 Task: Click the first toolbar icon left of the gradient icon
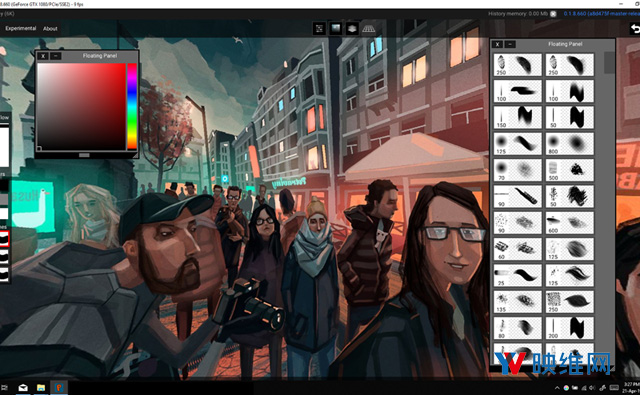pyautogui.click(x=319, y=28)
